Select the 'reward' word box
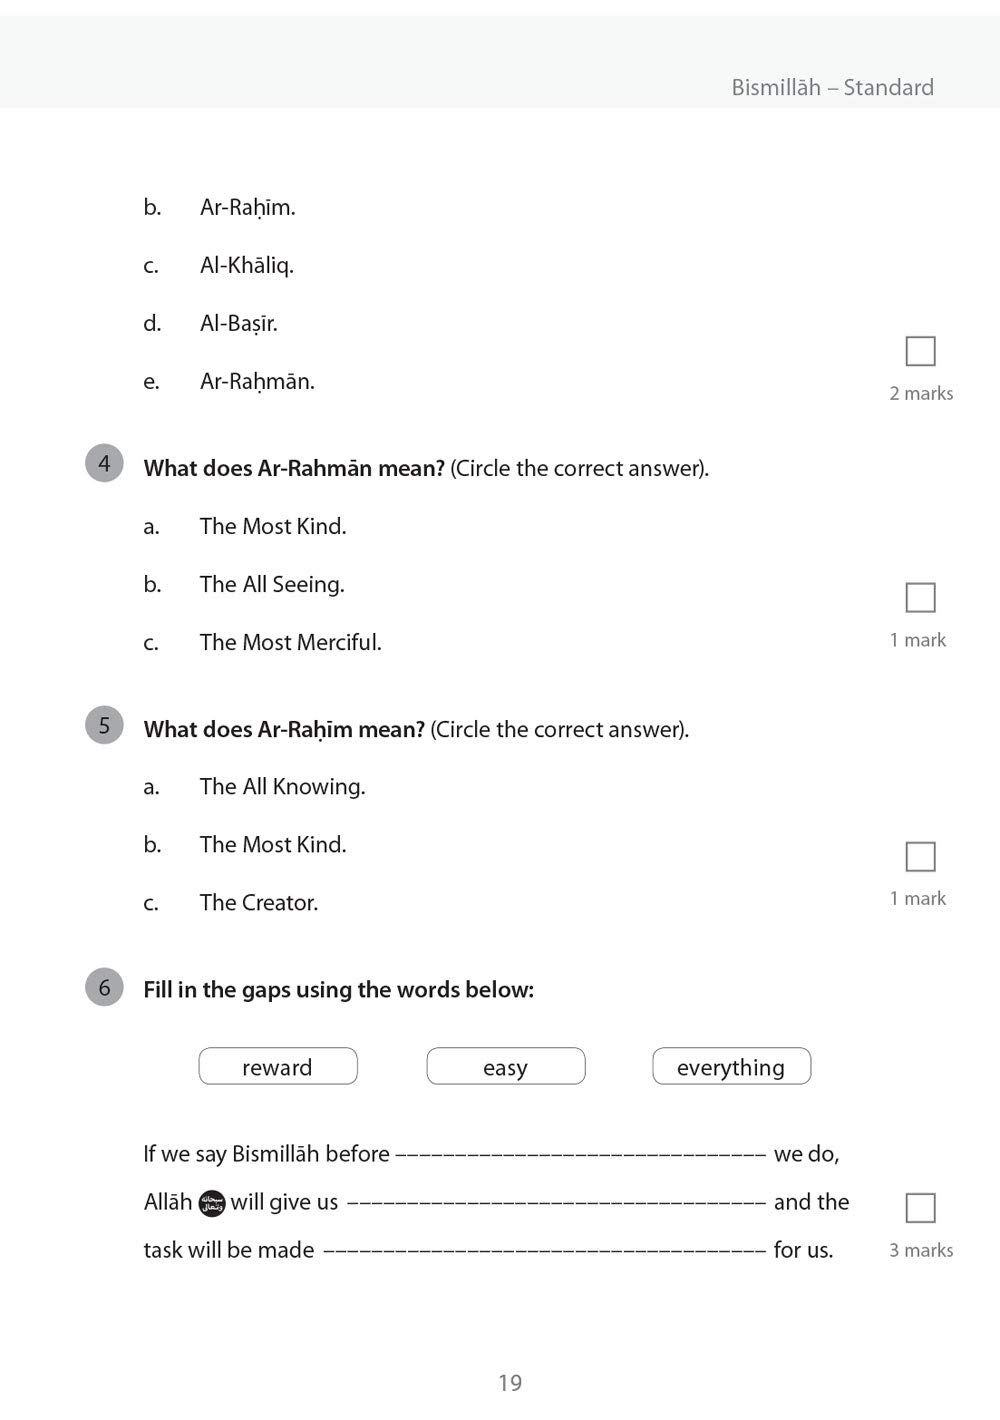The image size is (1000, 1420). click(x=278, y=1067)
